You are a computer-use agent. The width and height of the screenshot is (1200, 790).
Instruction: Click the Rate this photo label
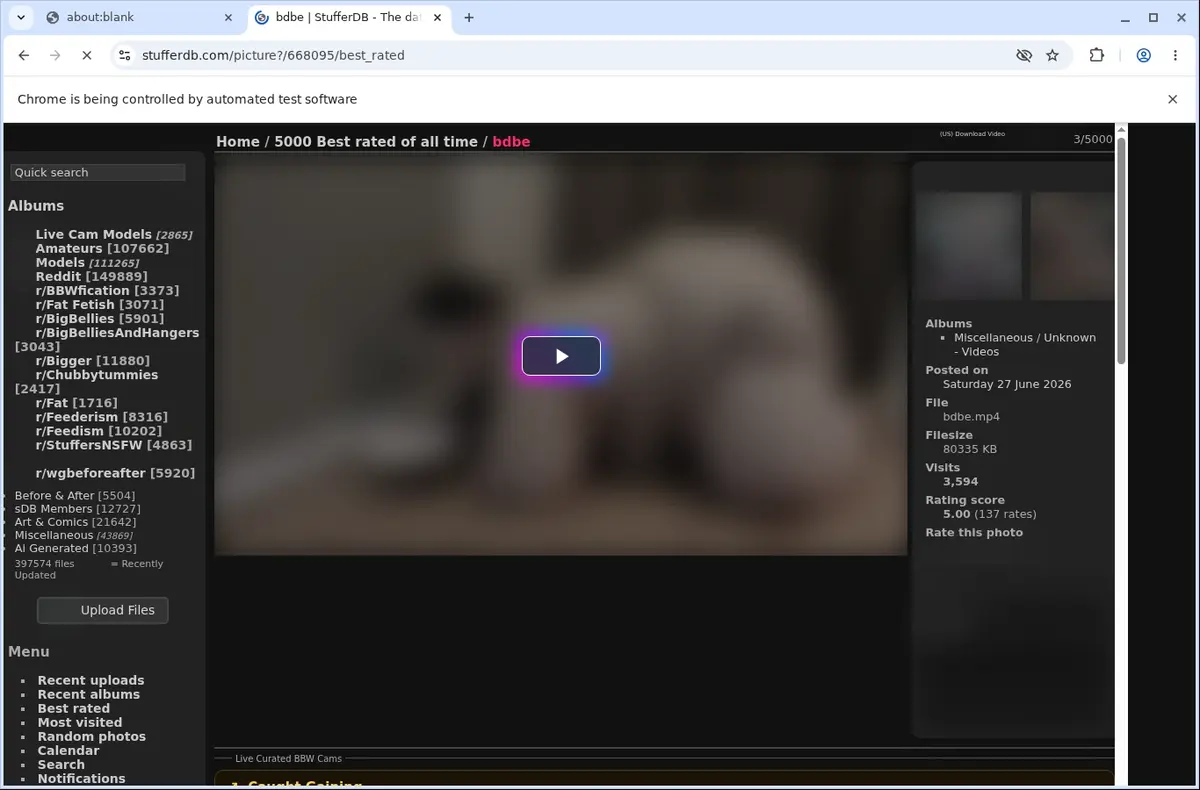(974, 532)
